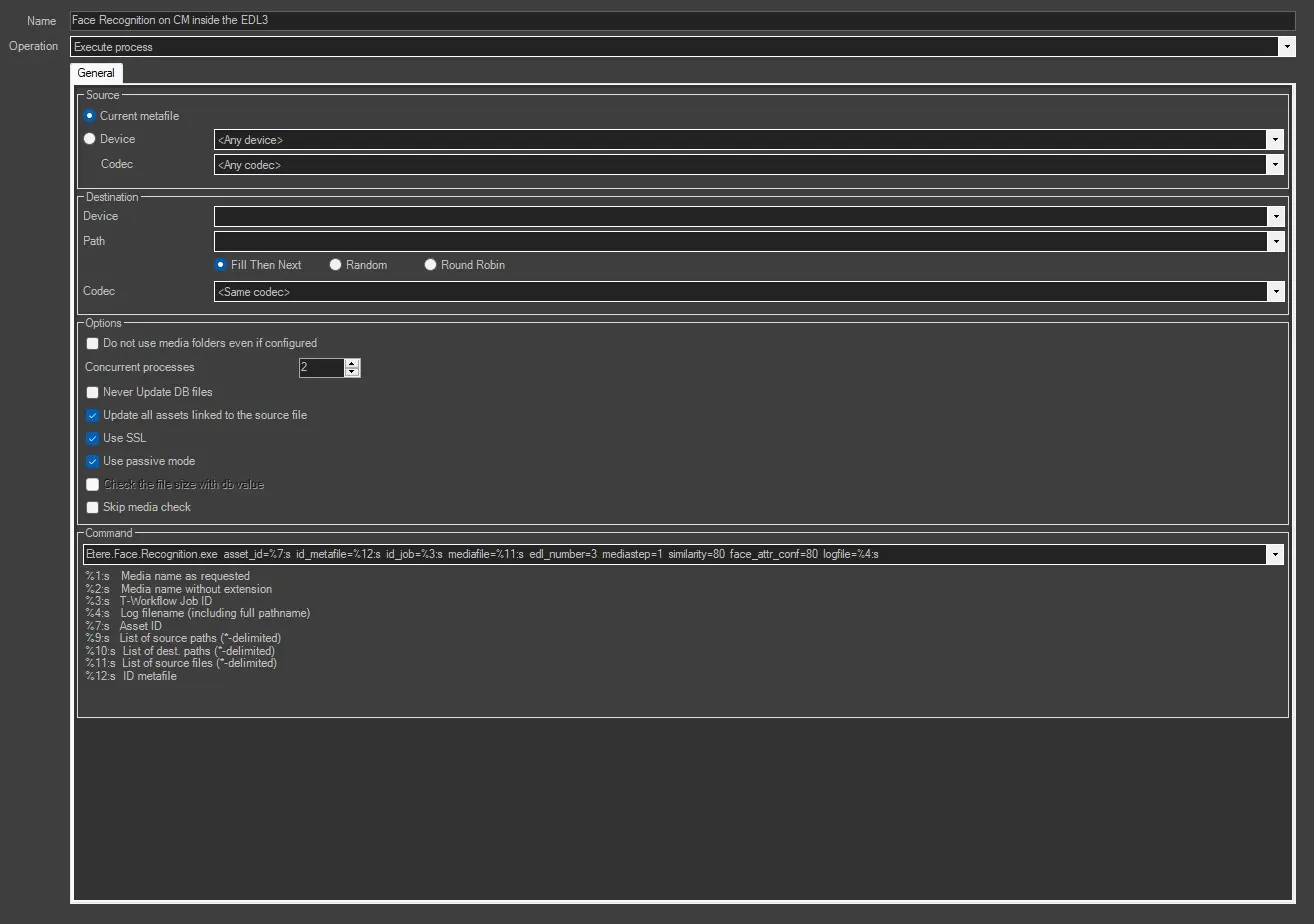
Task: Choose the Random distribution option
Action: coord(336,265)
